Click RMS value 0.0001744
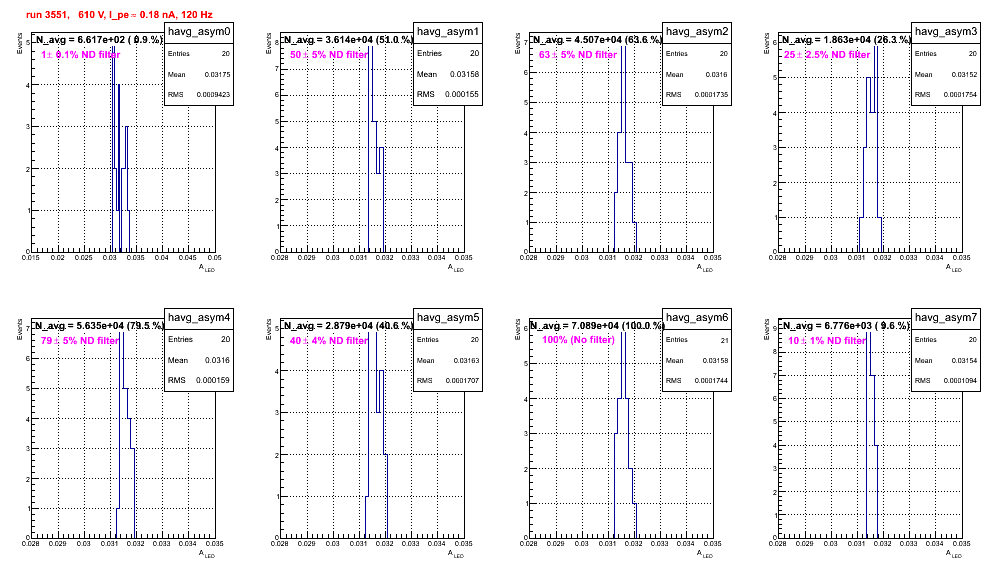This screenshot has width=996, height=572. (711, 381)
